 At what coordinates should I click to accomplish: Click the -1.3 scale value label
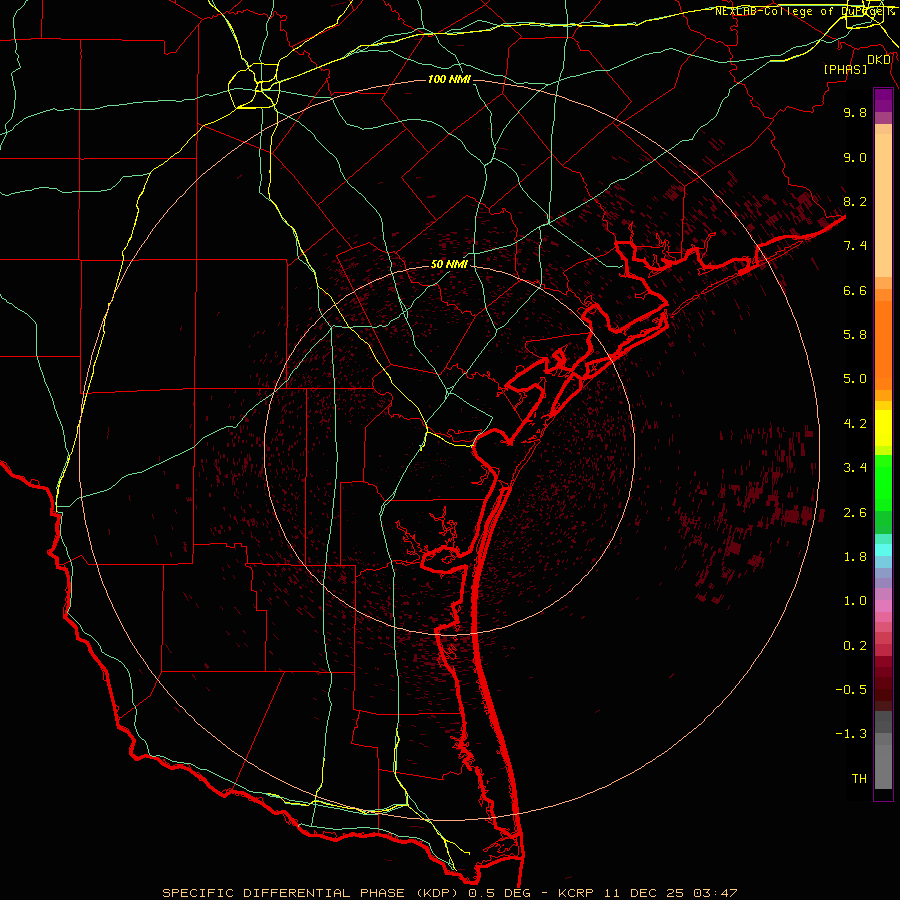[851, 734]
